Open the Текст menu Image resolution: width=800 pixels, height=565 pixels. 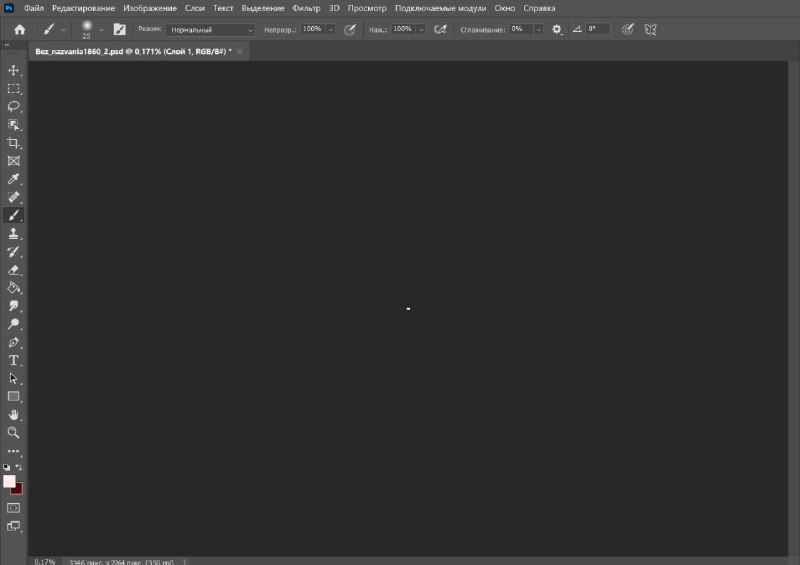[223, 8]
